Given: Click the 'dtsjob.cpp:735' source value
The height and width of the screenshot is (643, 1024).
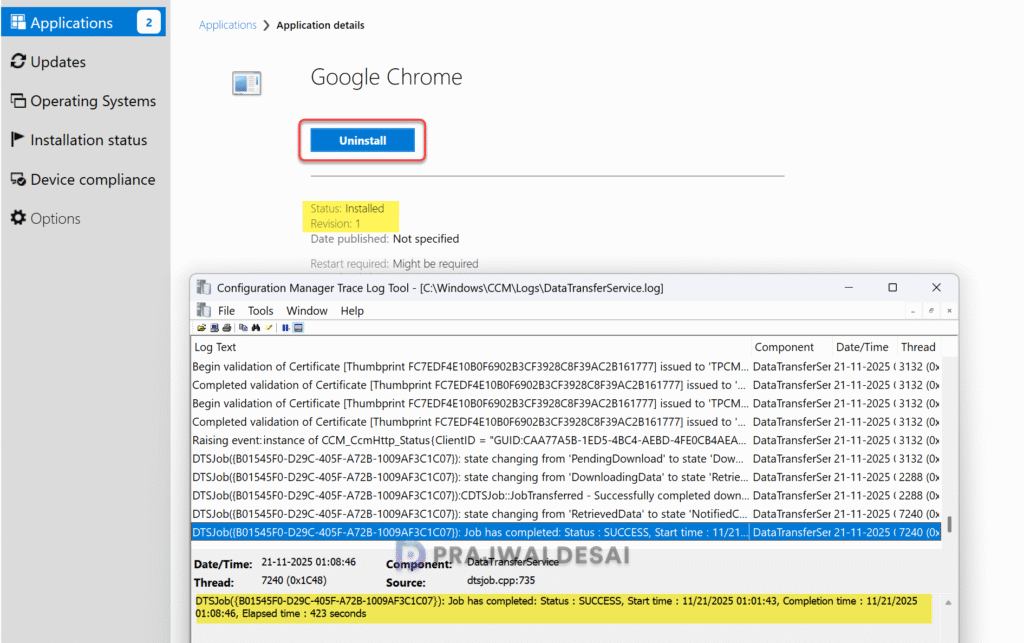Looking at the screenshot, I should click(x=501, y=580).
